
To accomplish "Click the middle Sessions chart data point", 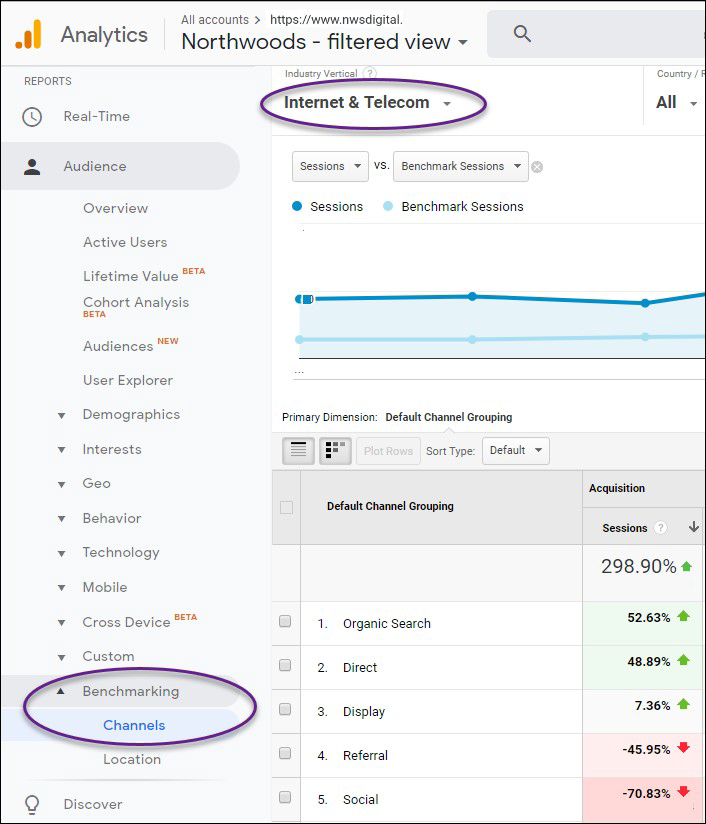I will coord(472,296).
